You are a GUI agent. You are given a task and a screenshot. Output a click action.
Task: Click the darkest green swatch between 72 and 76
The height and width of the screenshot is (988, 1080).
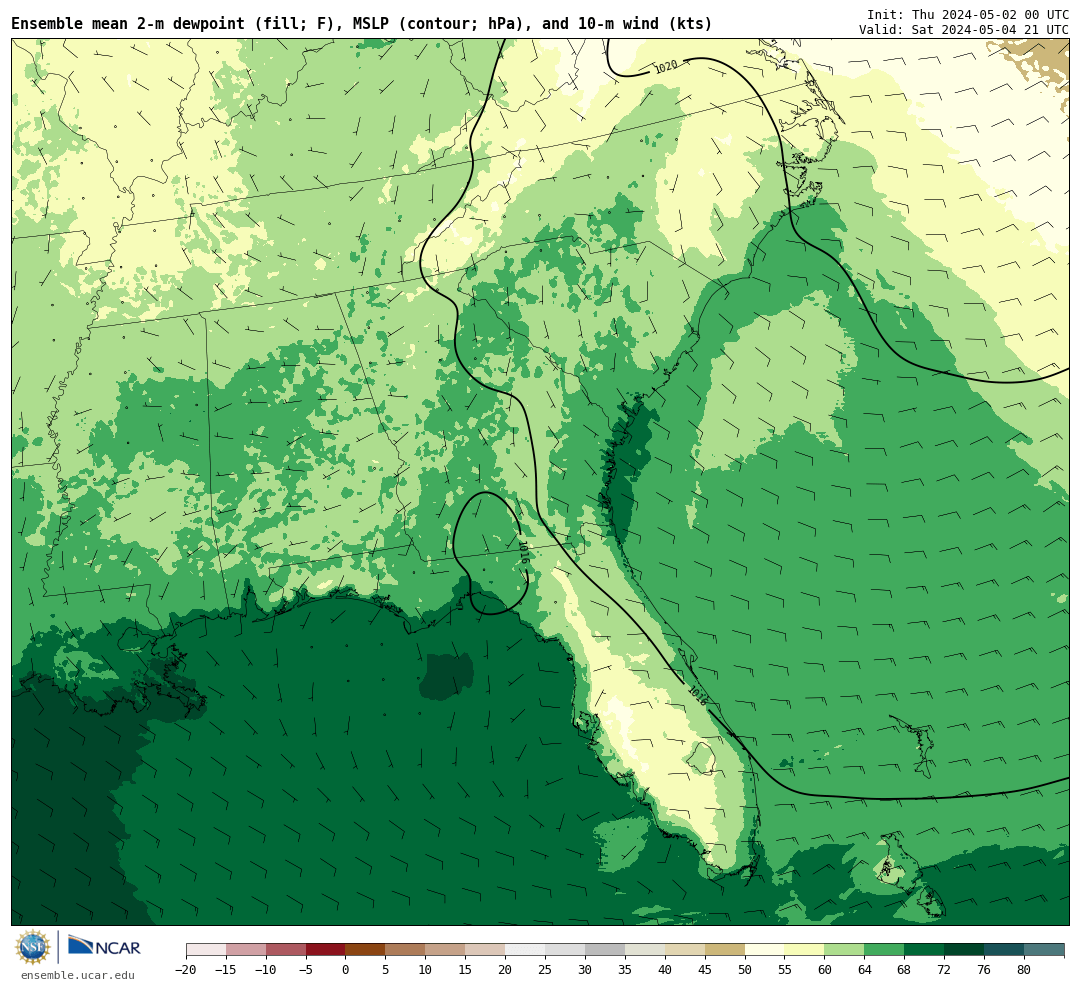coord(965,949)
